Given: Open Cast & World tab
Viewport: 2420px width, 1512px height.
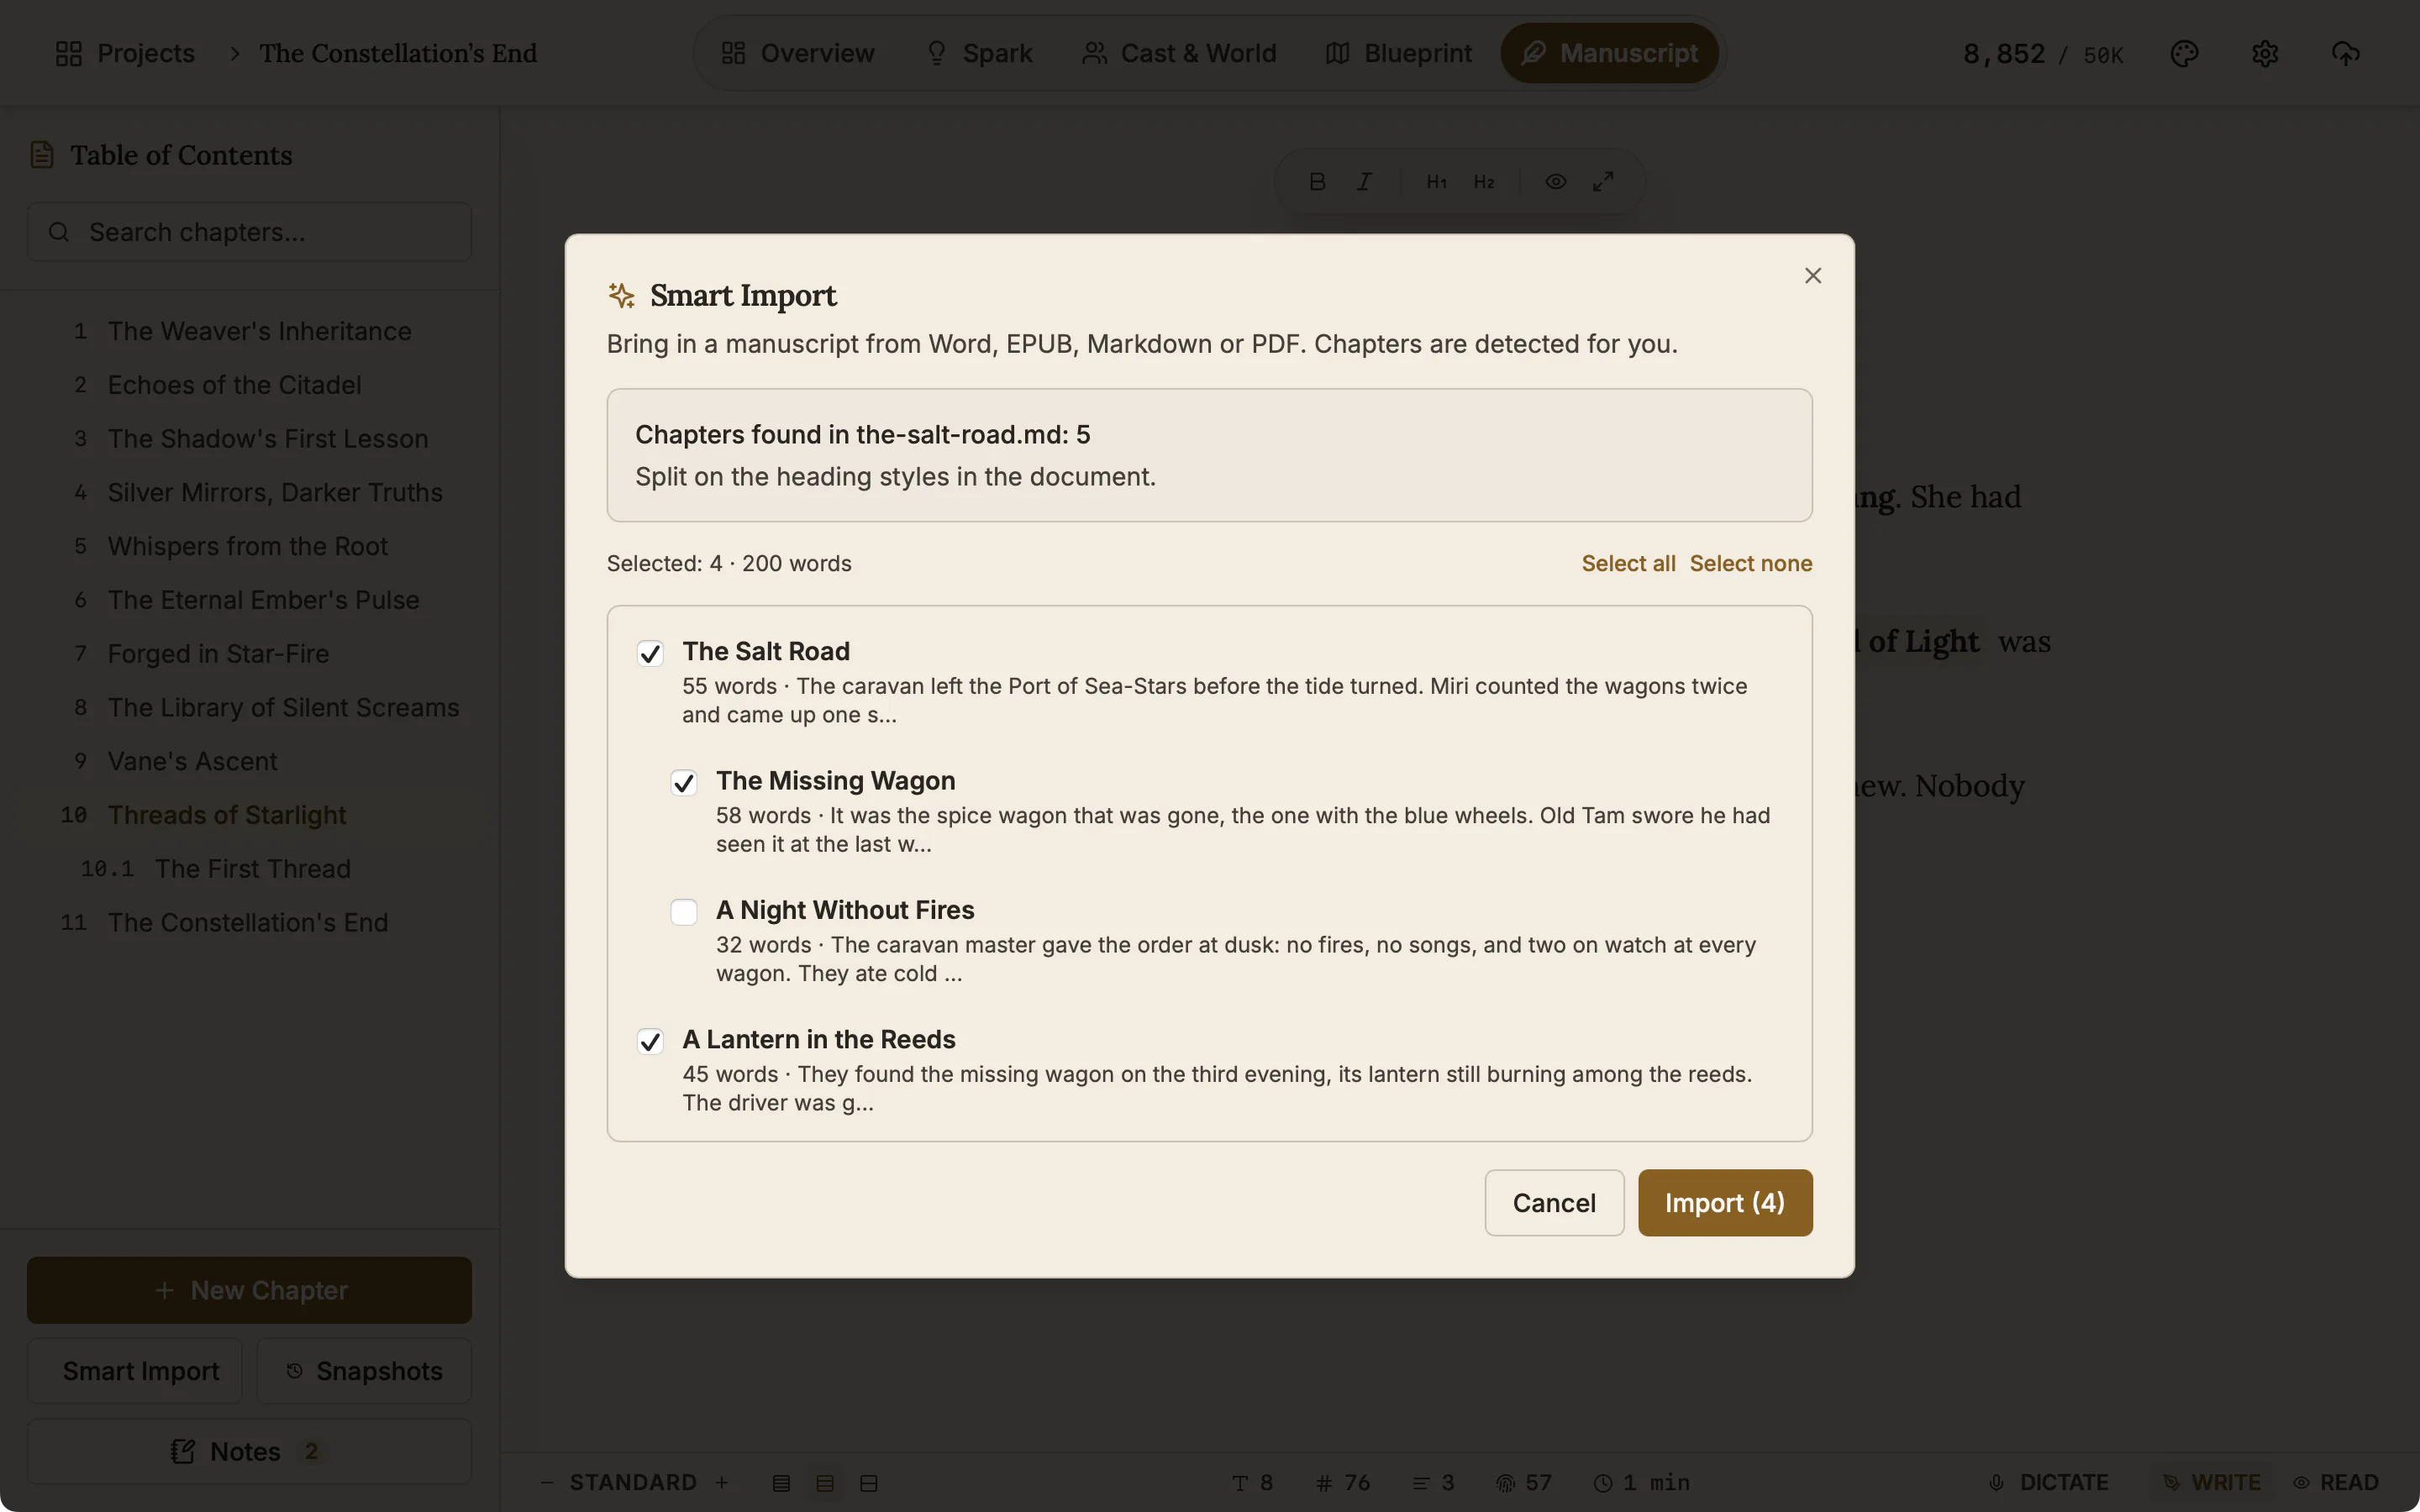Looking at the screenshot, I should point(1179,53).
